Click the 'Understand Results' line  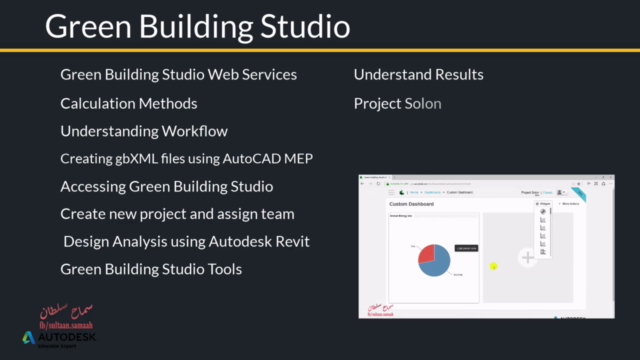point(418,75)
